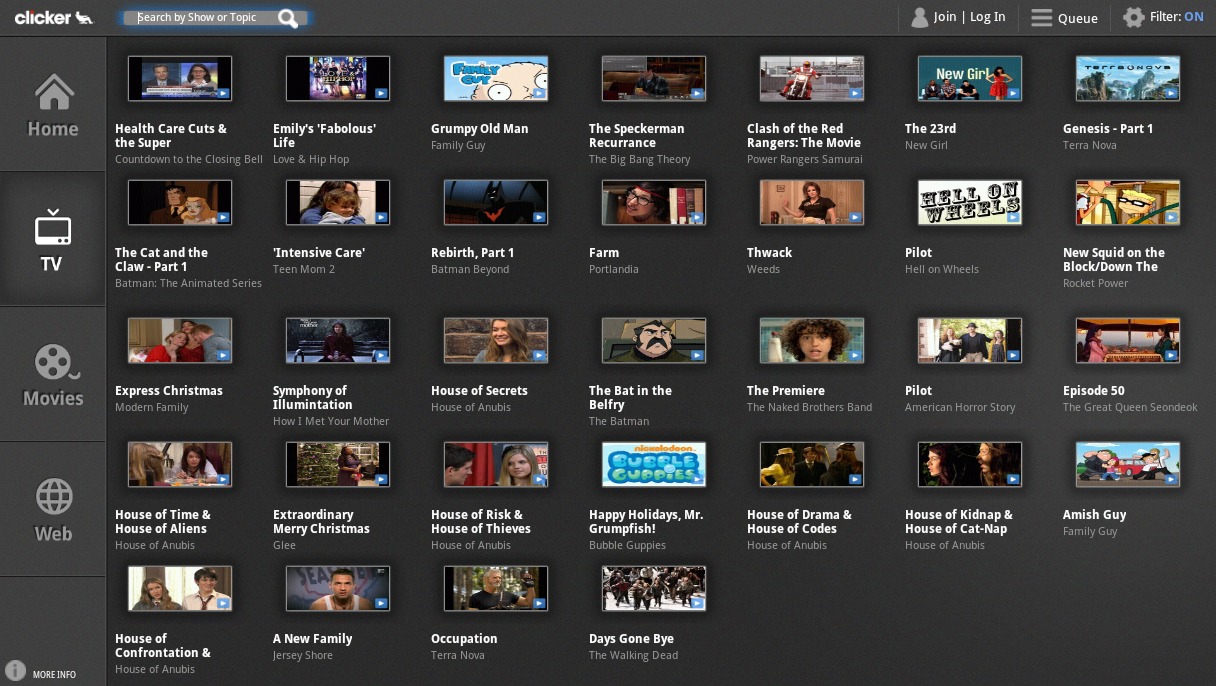Click 'The Big Bang Theory' show name
Viewport: 1216px width, 686px height.
640,160
